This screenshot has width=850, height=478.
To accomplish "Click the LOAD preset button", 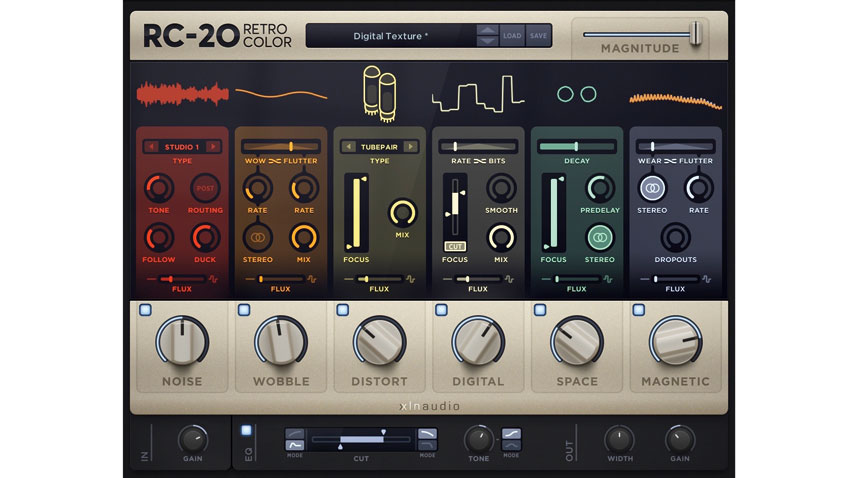I will click(512, 36).
